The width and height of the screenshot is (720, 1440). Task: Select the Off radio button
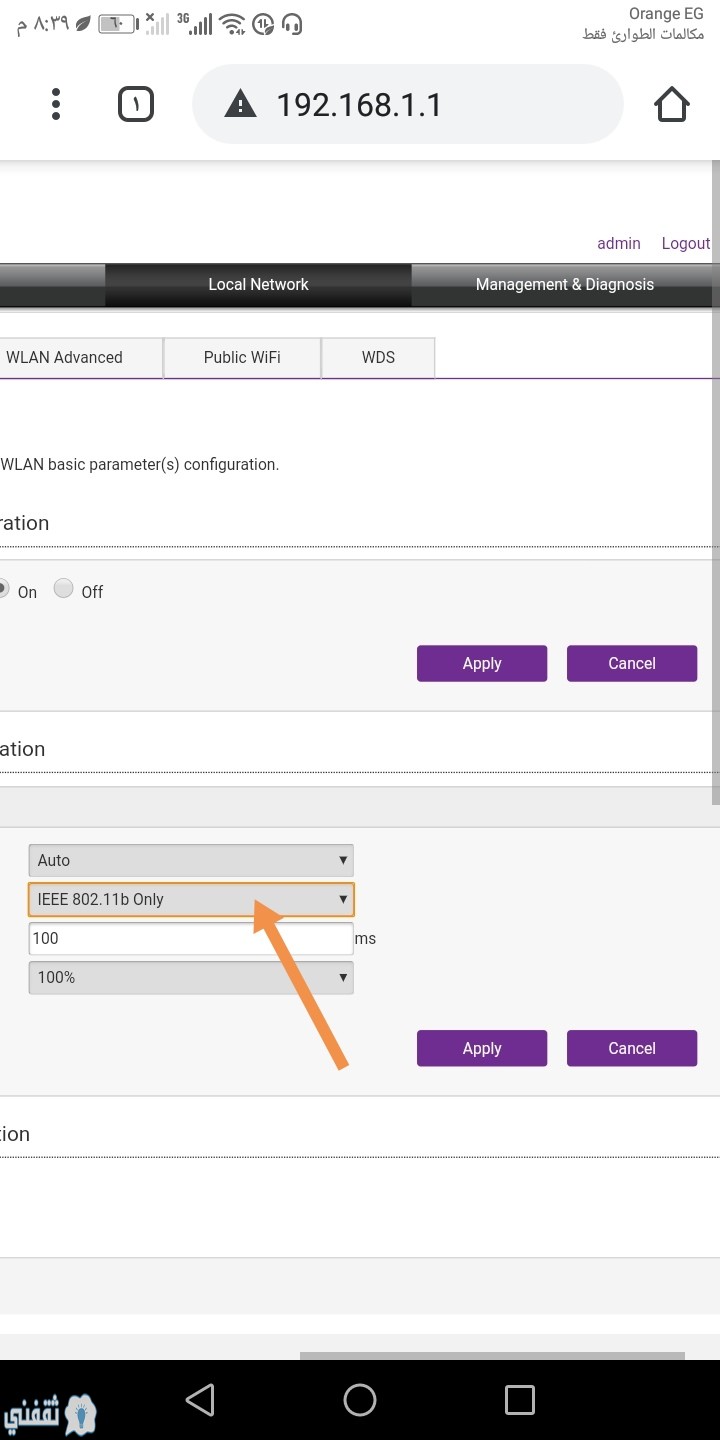click(x=64, y=589)
